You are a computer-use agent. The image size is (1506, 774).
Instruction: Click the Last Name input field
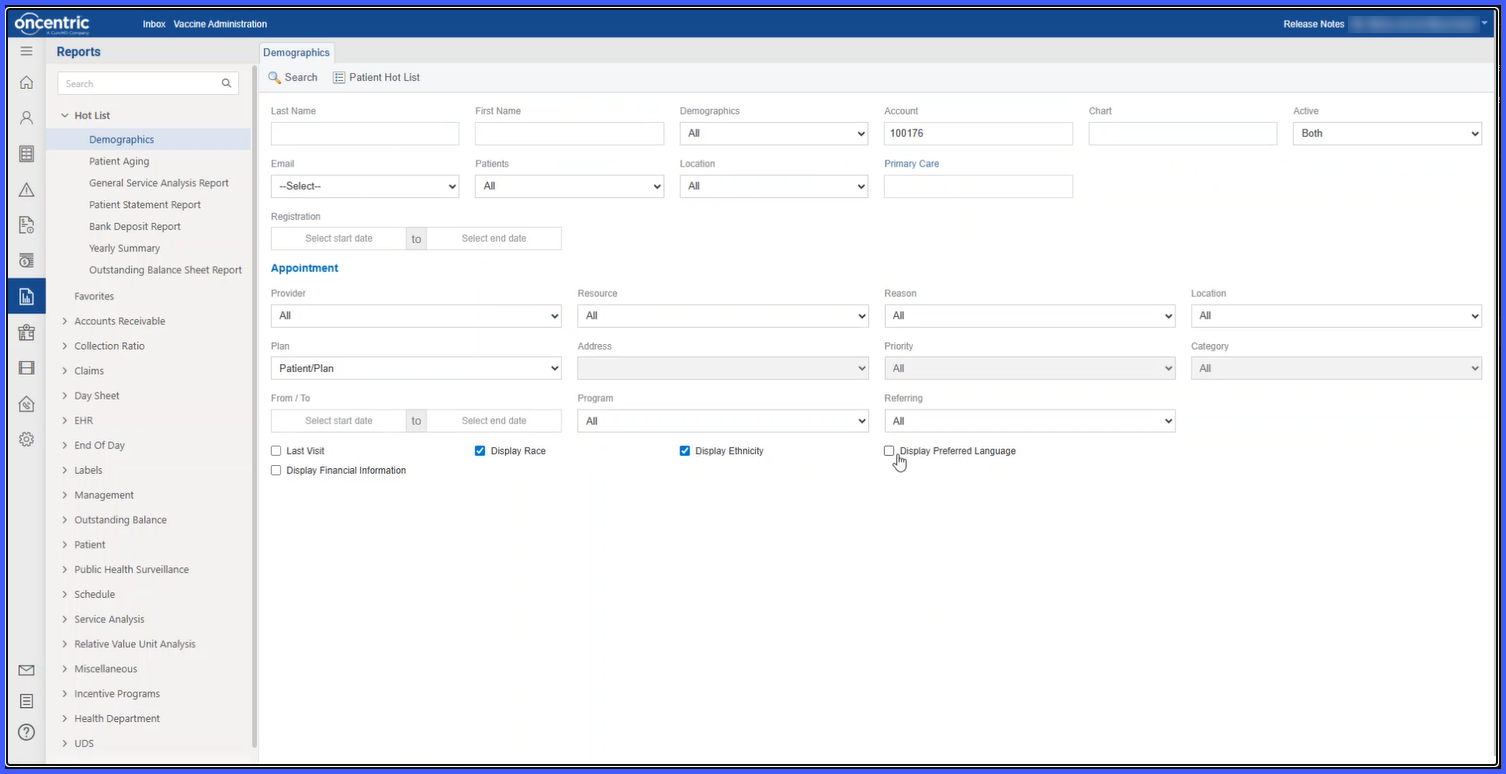[365, 133]
